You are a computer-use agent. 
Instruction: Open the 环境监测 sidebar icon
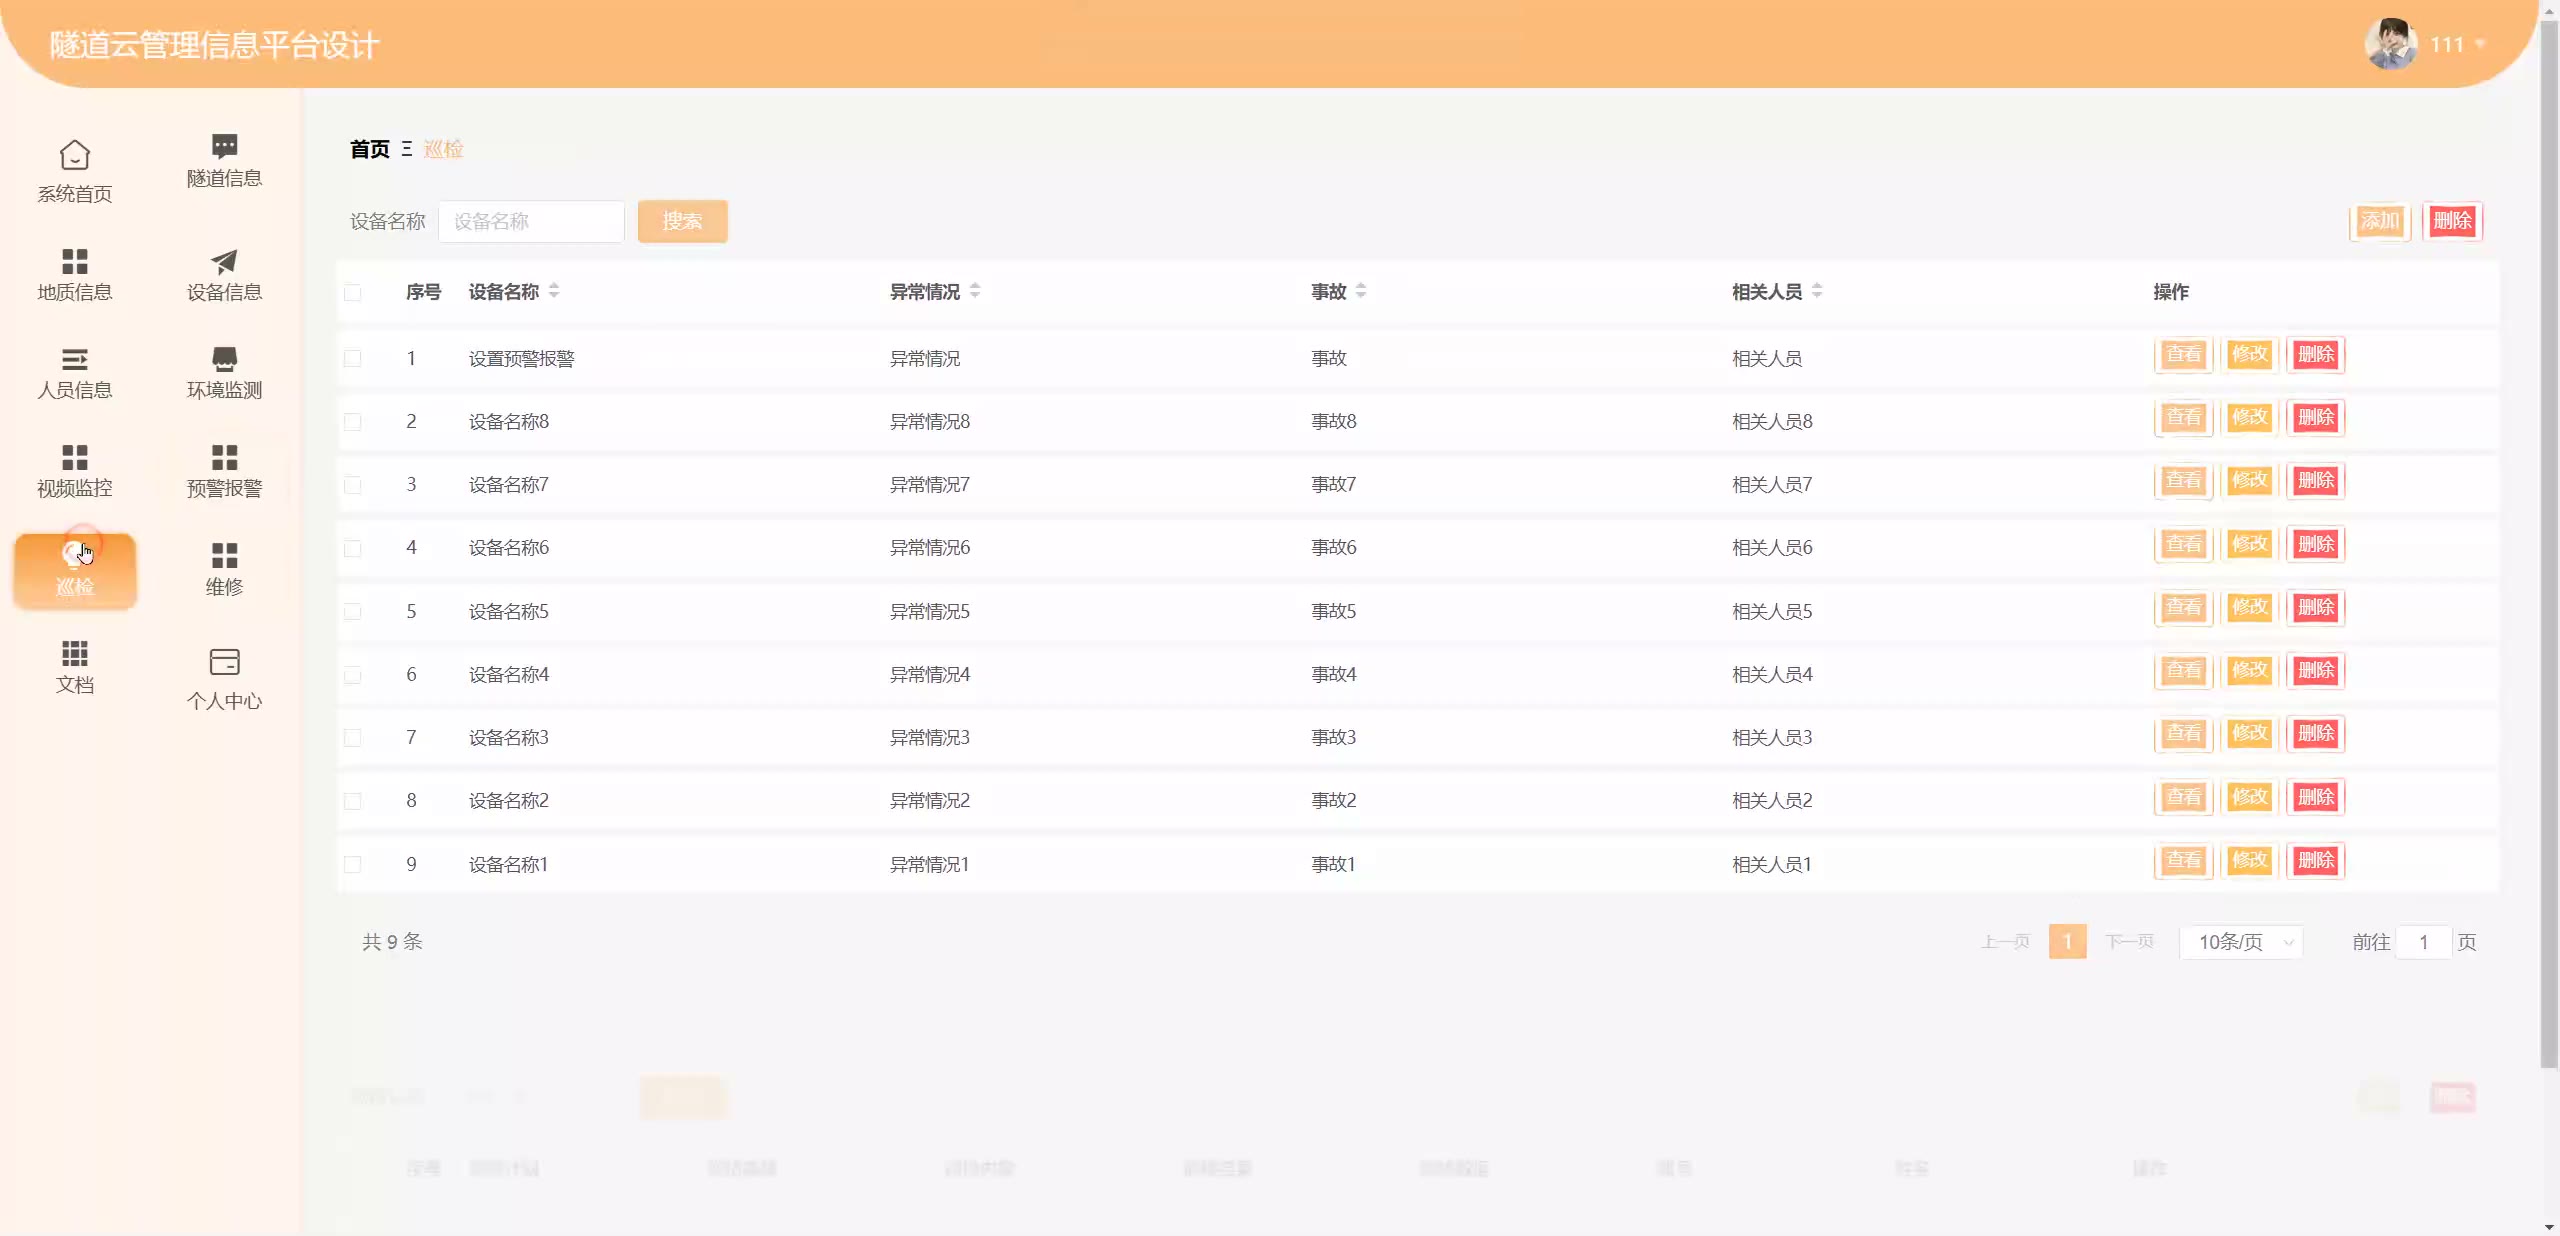(x=224, y=359)
